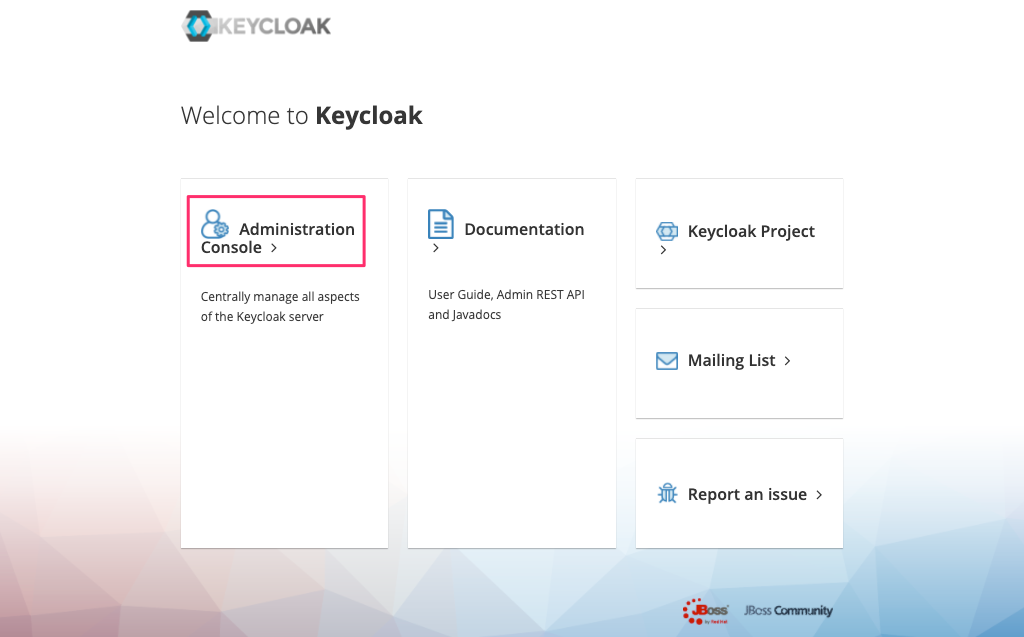The image size is (1024, 637).
Task: Open the Report an issue link
Action: 747,495
